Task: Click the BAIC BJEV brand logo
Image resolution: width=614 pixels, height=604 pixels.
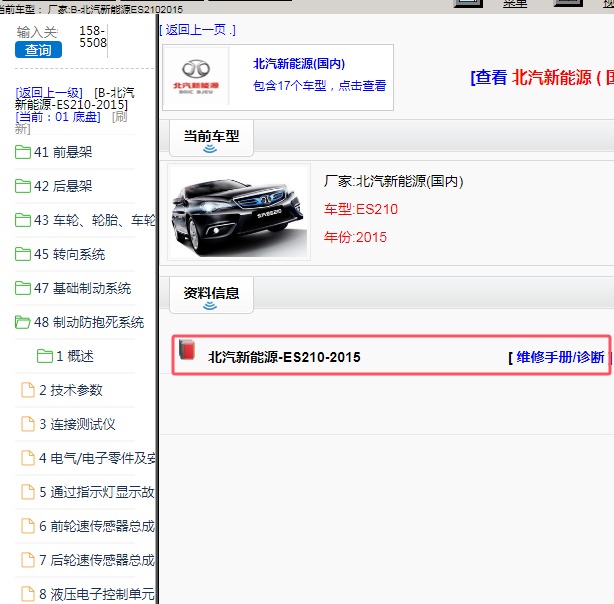Action: coord(196,77)
